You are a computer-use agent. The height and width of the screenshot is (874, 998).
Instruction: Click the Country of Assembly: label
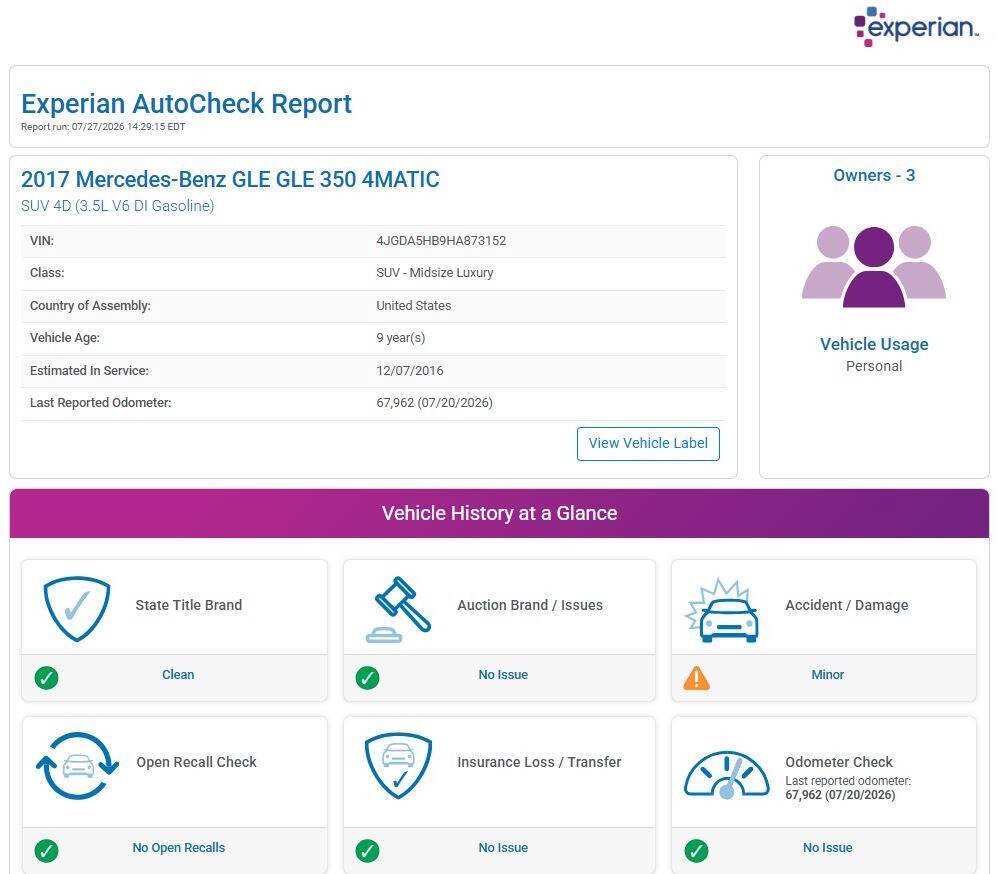tap(90, 306)
